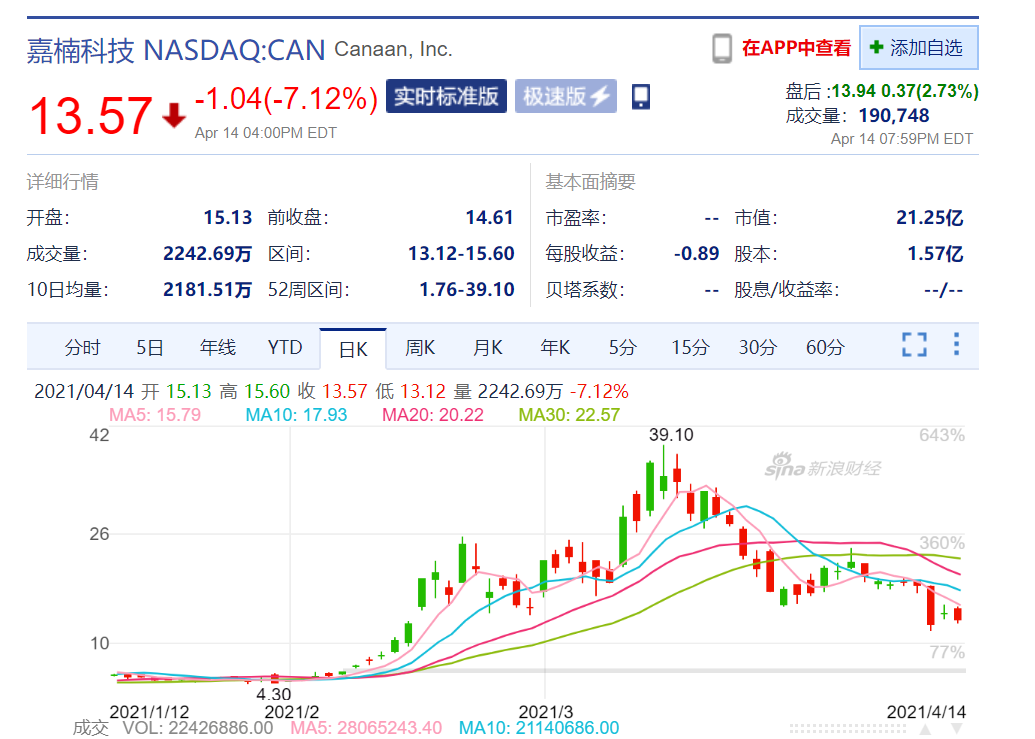
Task: Click the 嘉楠科技 NASDAQ:CAN title
Action: 176,51
